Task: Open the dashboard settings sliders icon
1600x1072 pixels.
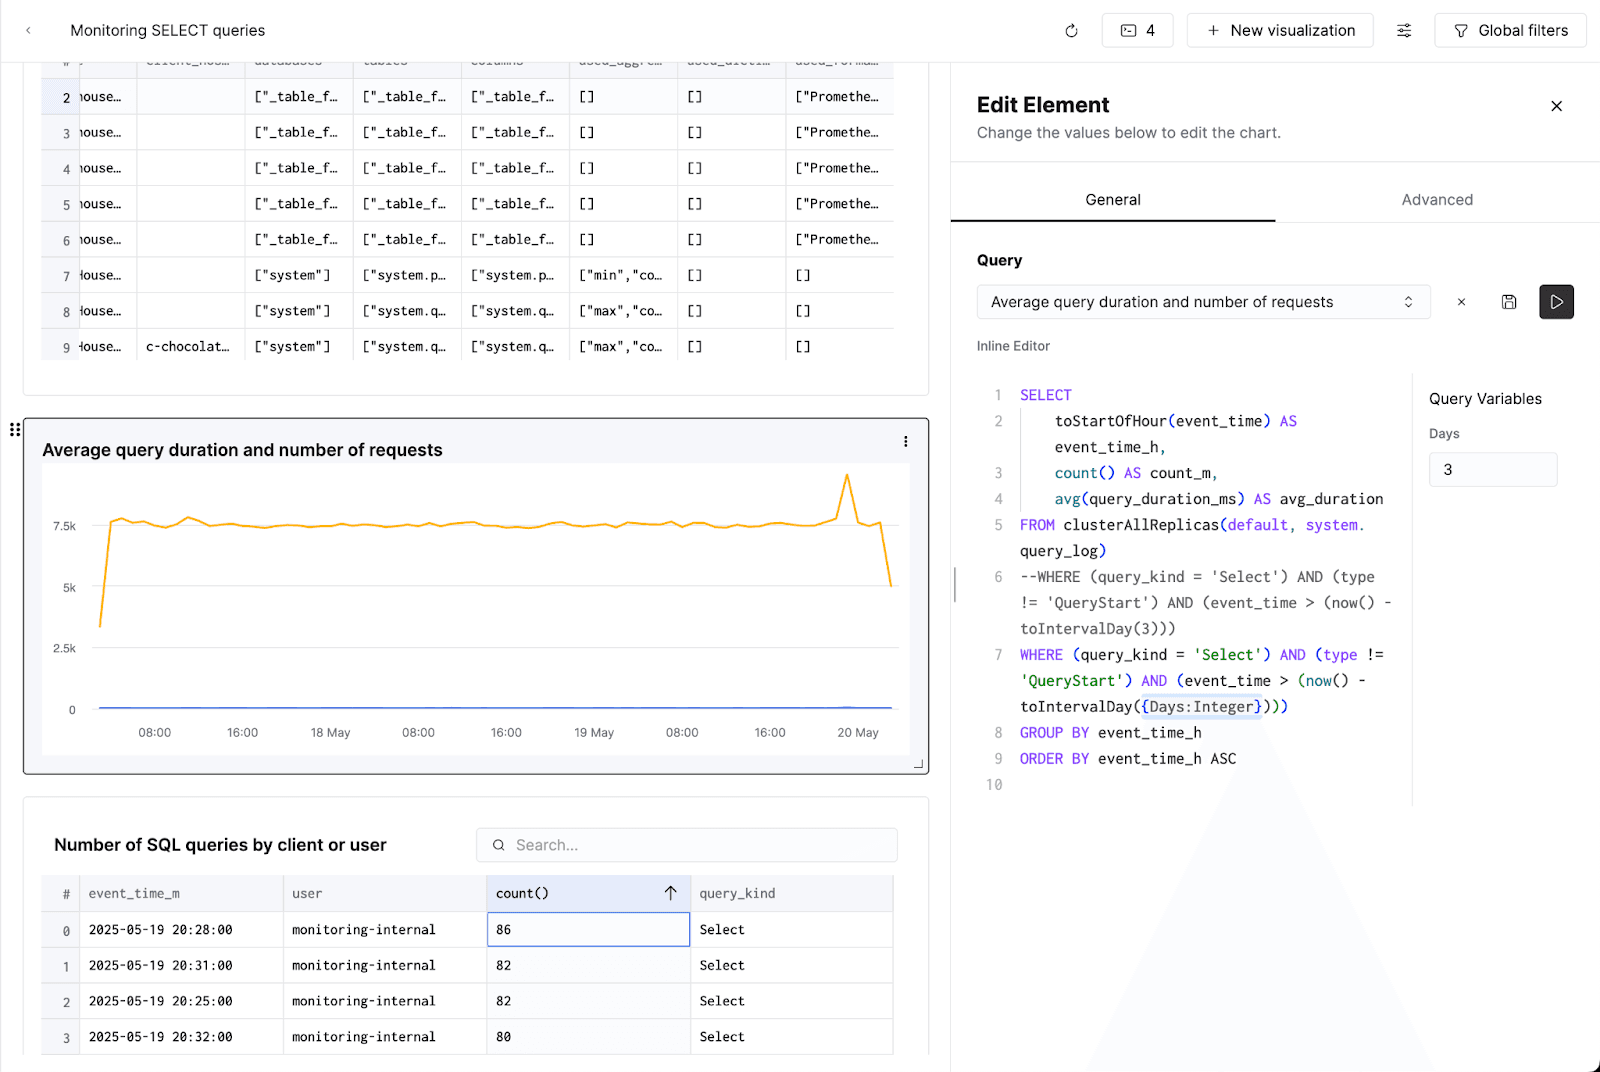Action: coord(1404,31)
